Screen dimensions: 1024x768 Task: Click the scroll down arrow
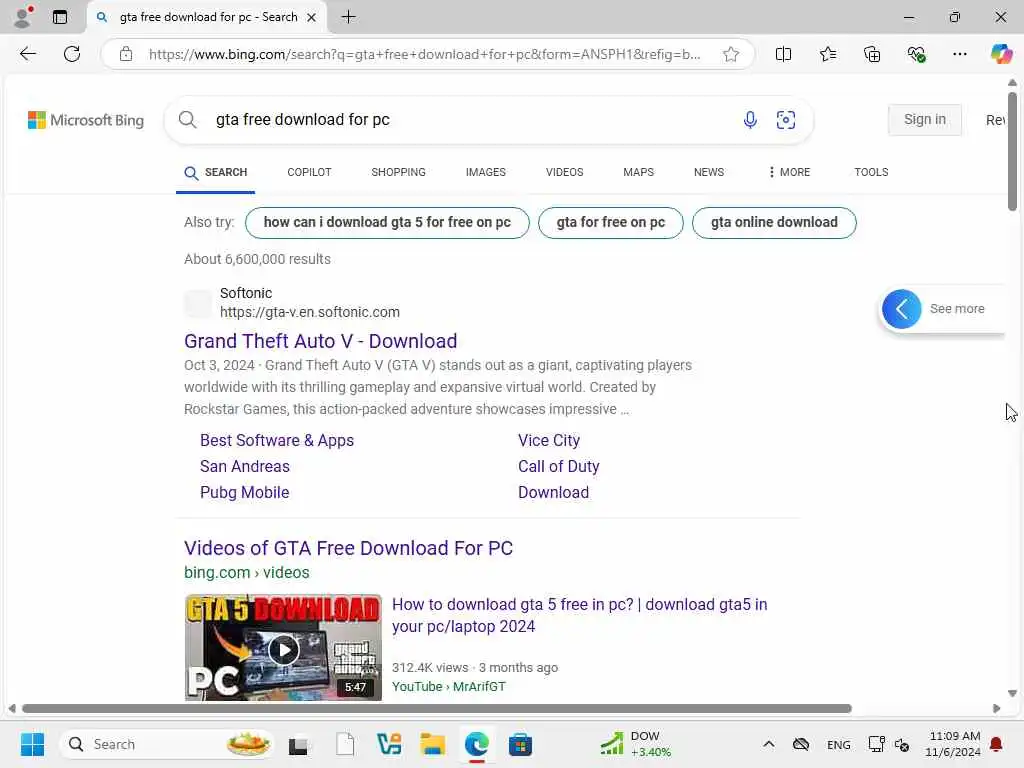pos(1012,694)
